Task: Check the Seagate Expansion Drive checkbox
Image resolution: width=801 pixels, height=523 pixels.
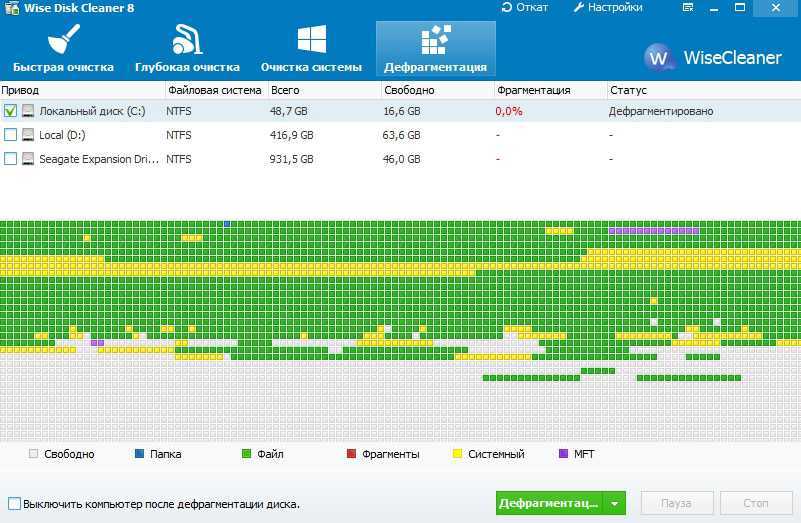Action: (x=10, y=159)
